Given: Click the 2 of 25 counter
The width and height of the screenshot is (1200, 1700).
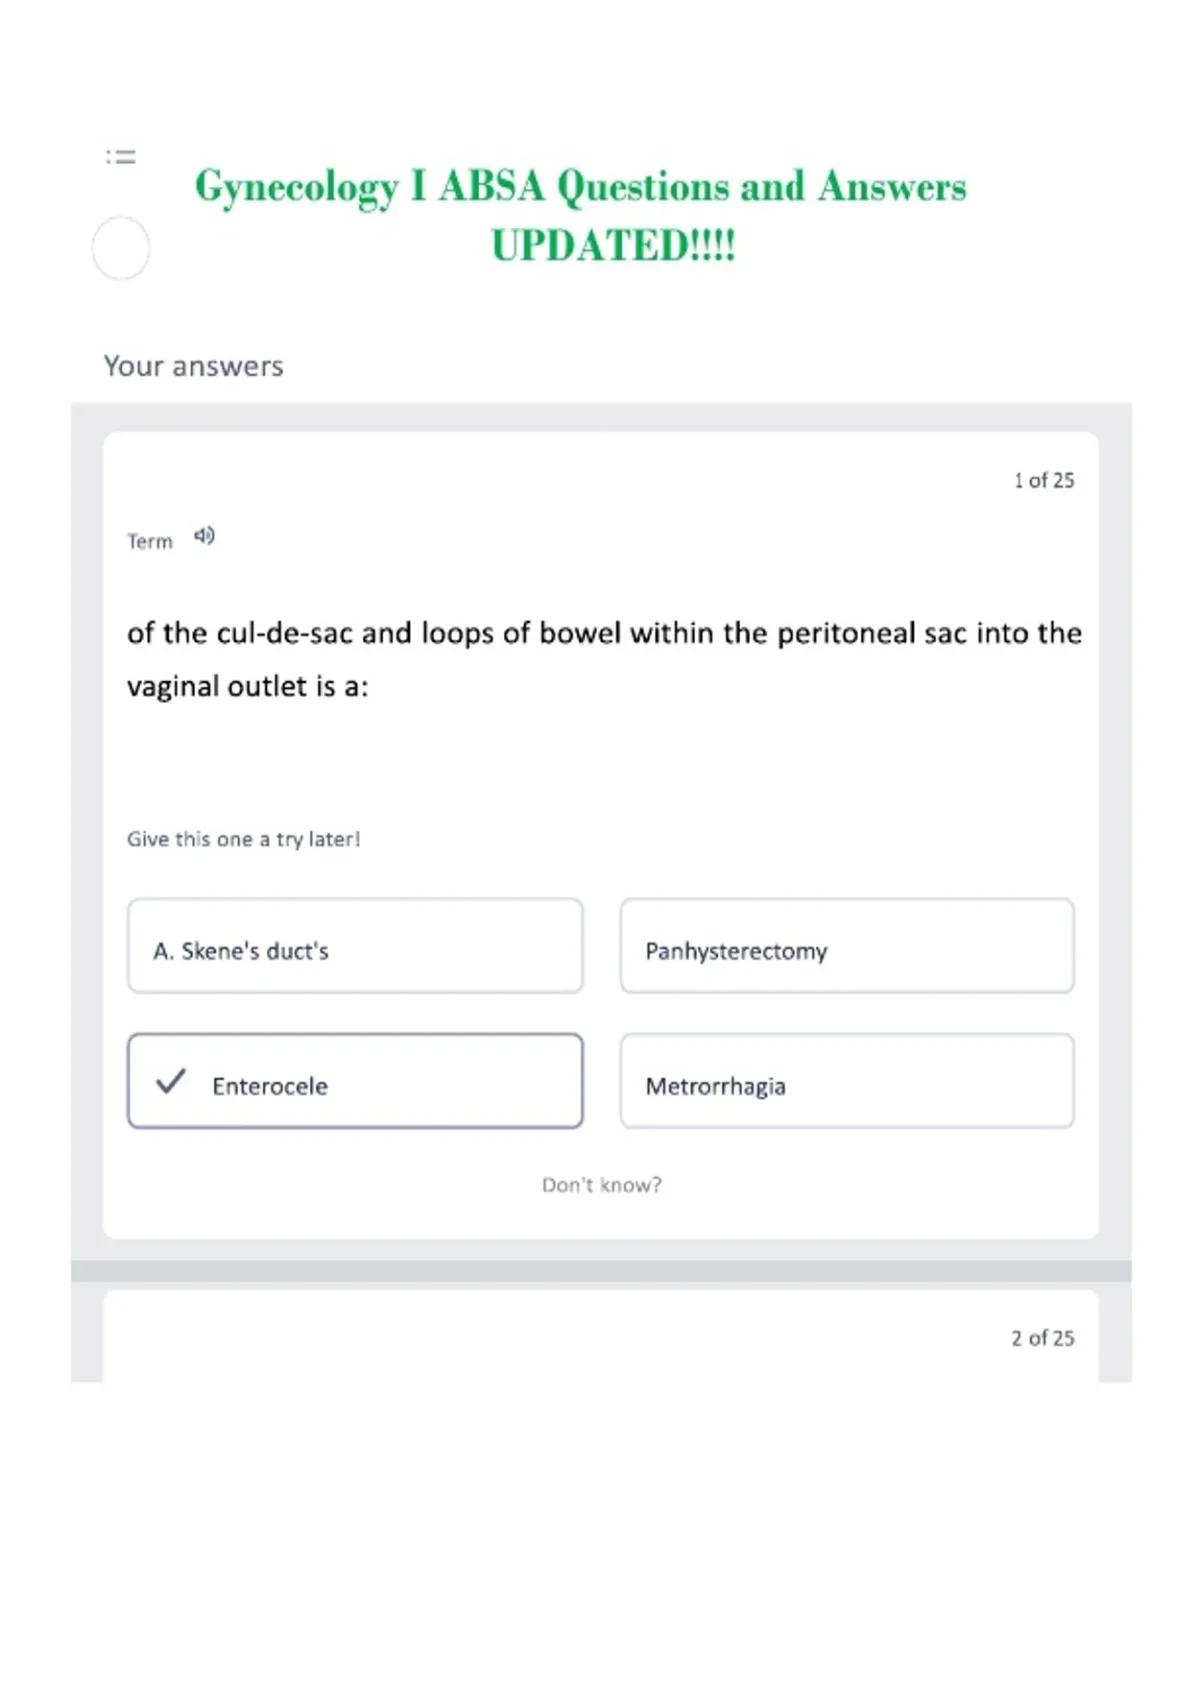Looking at the screenshot, I should tap(1043, 1338).
